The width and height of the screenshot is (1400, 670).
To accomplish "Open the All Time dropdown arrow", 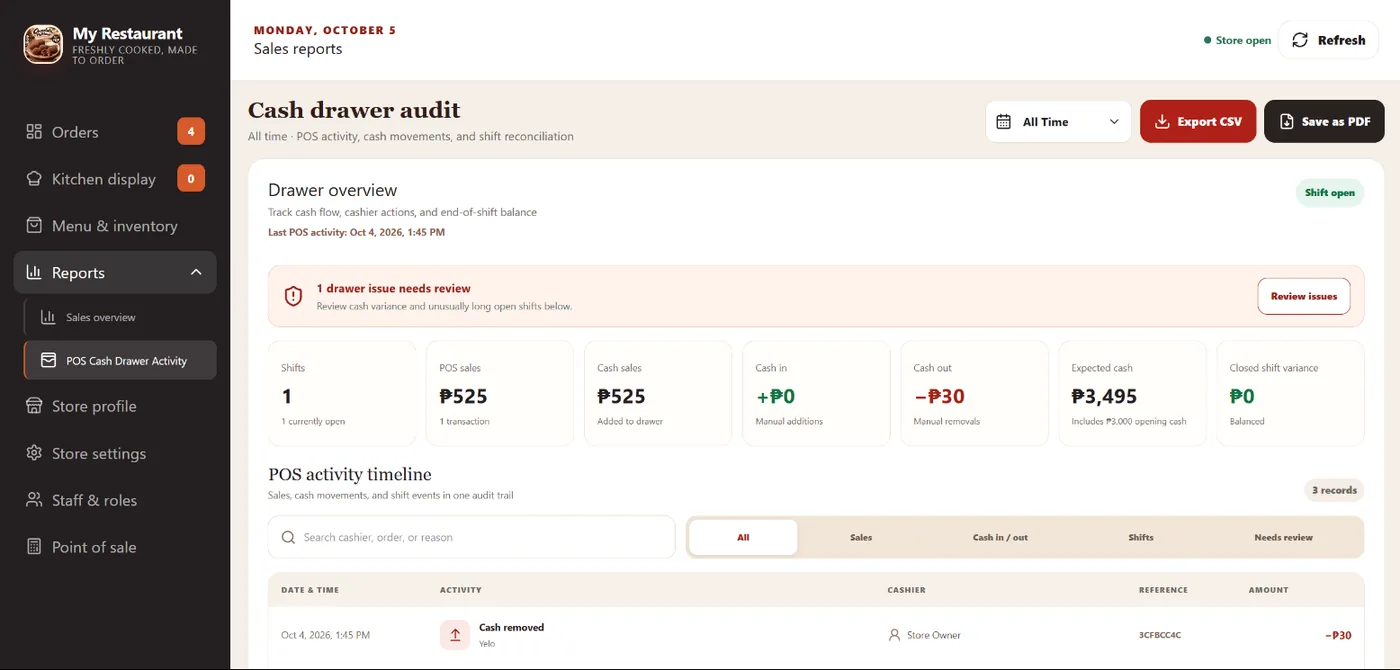I will [1114, 122].
